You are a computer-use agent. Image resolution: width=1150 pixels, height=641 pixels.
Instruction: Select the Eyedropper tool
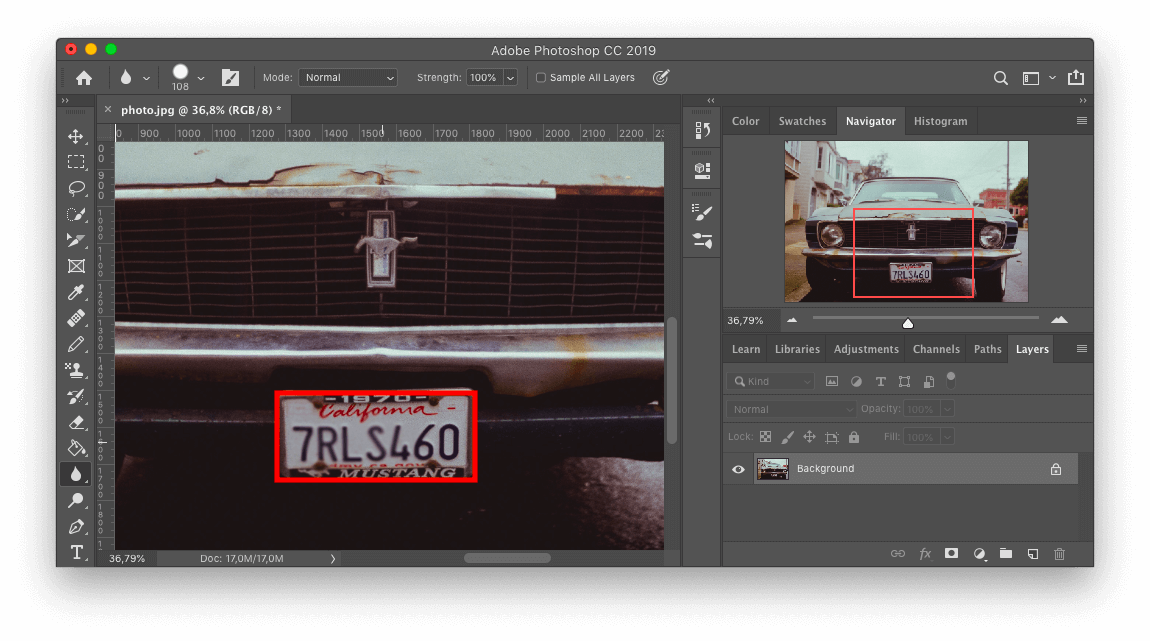click(76, 292)
